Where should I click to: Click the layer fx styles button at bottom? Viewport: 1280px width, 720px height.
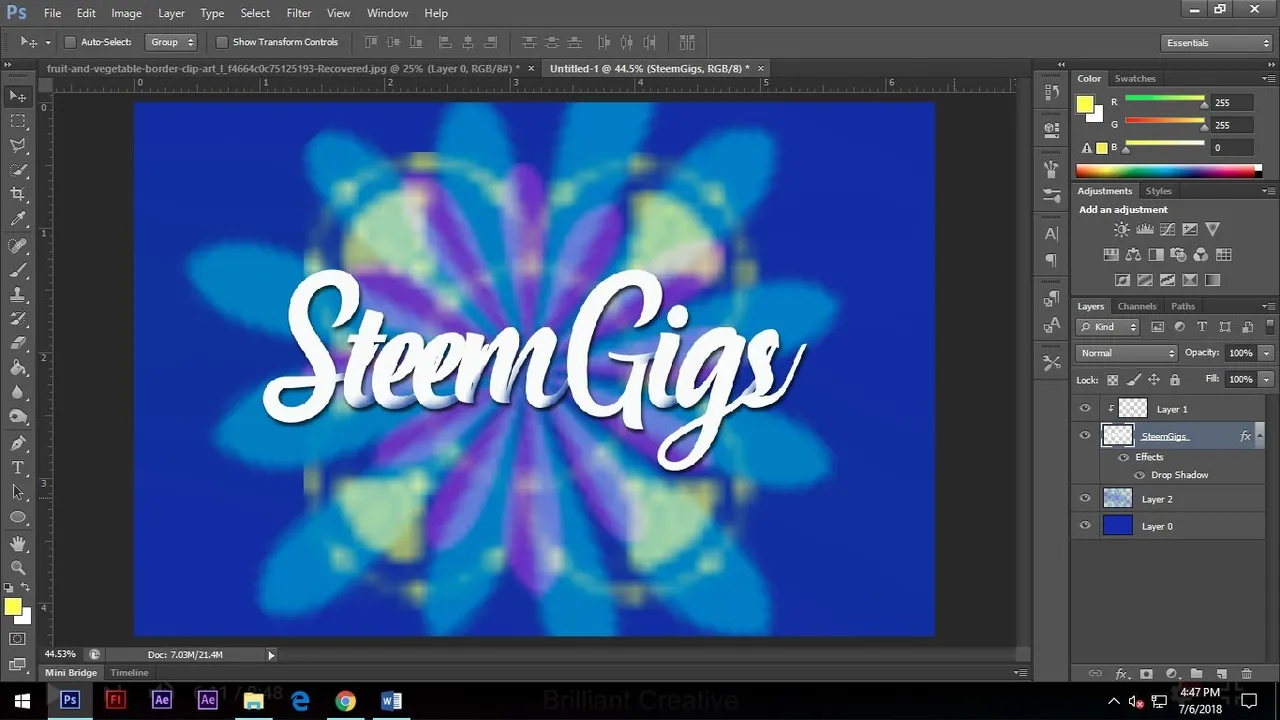tap(1122, 674)
